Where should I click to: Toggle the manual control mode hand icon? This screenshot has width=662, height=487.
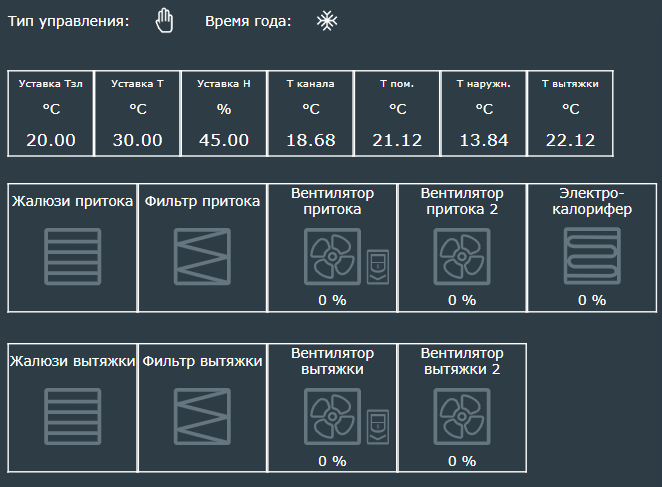pyautogui.click(x=164, y=21)
